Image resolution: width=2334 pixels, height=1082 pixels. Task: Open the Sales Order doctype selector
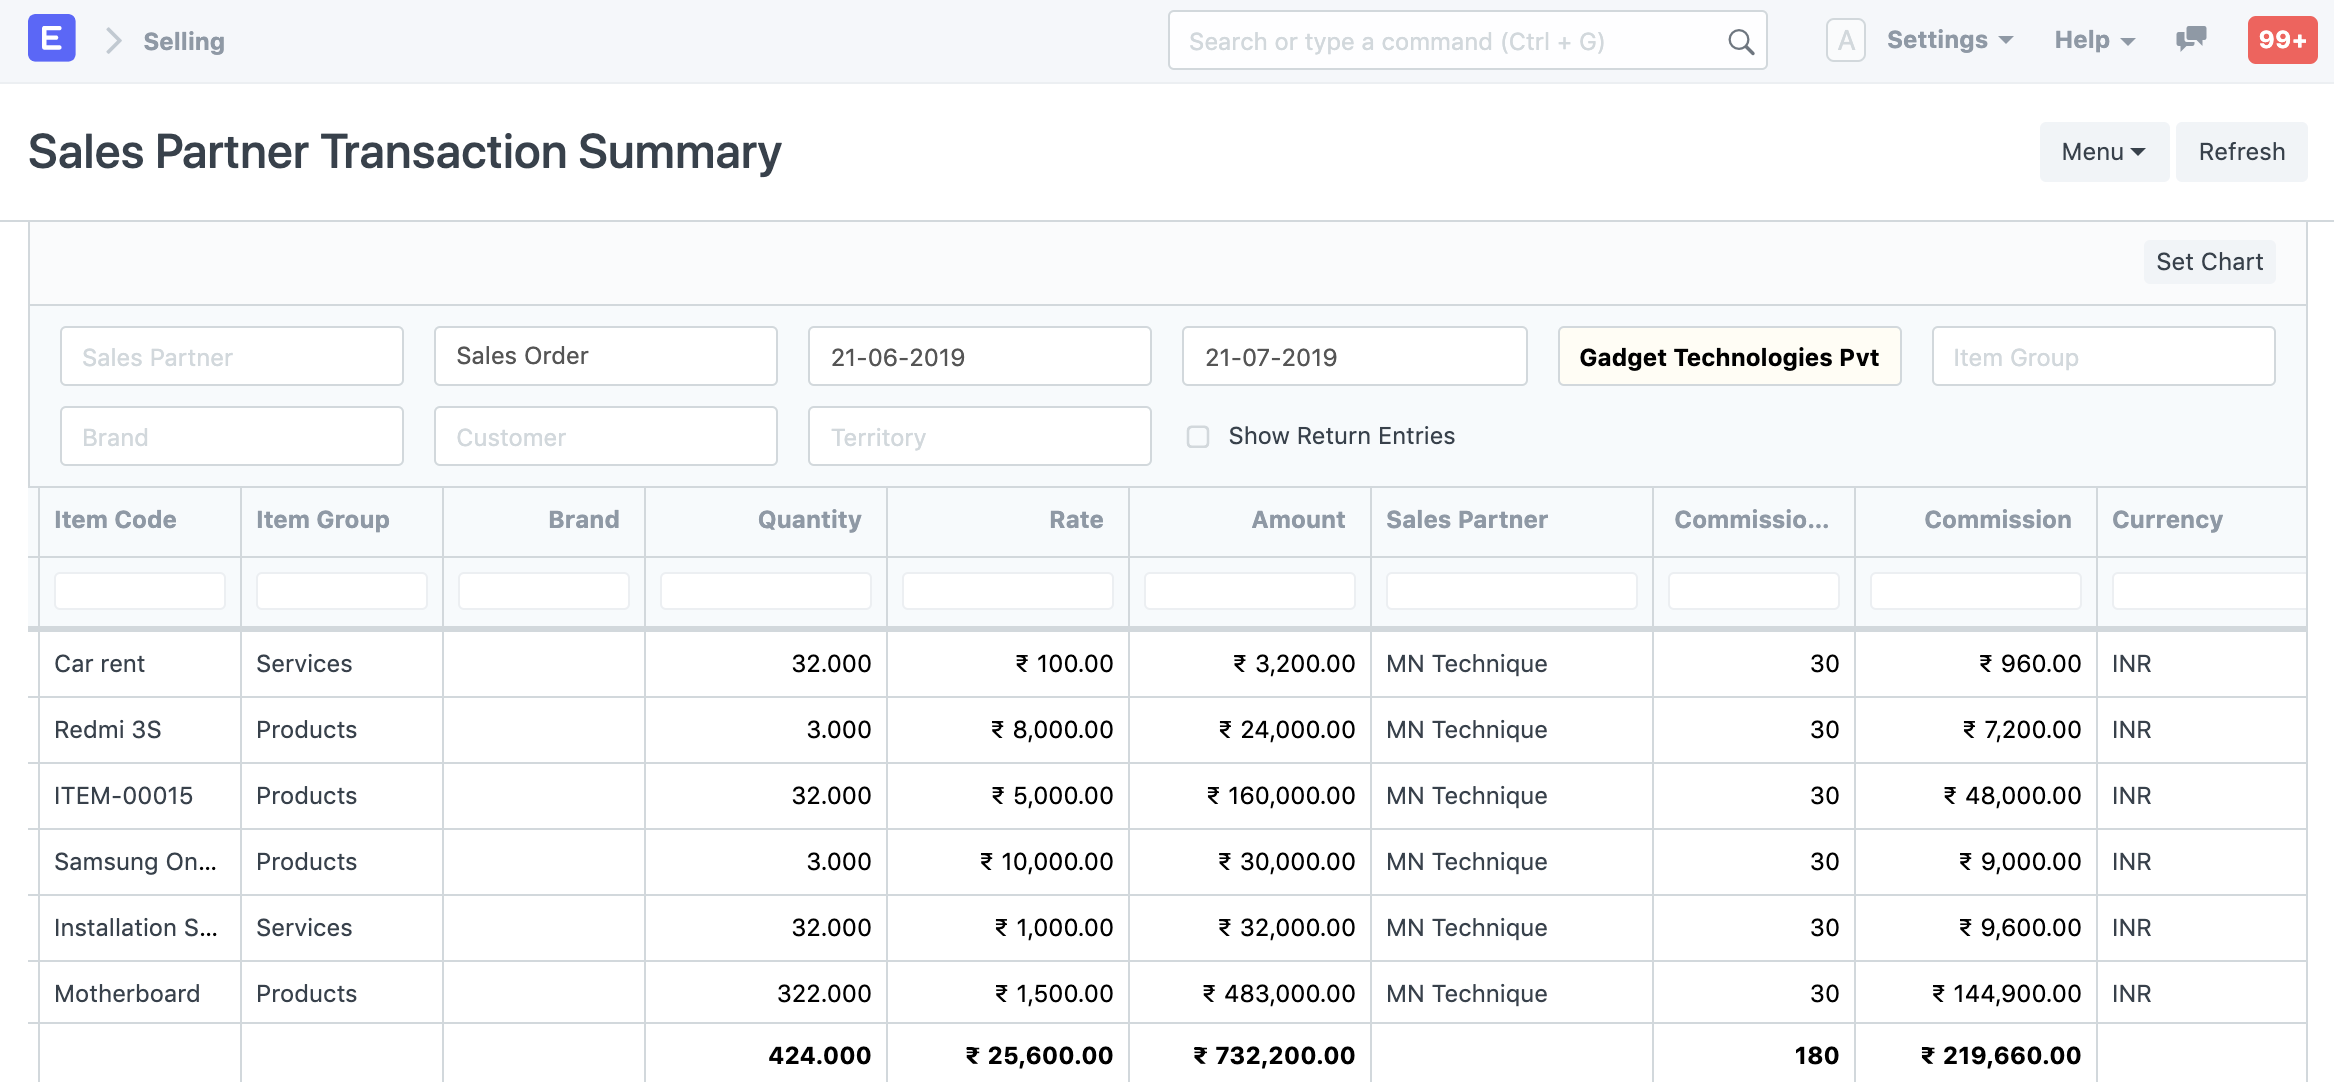point(605,356)
